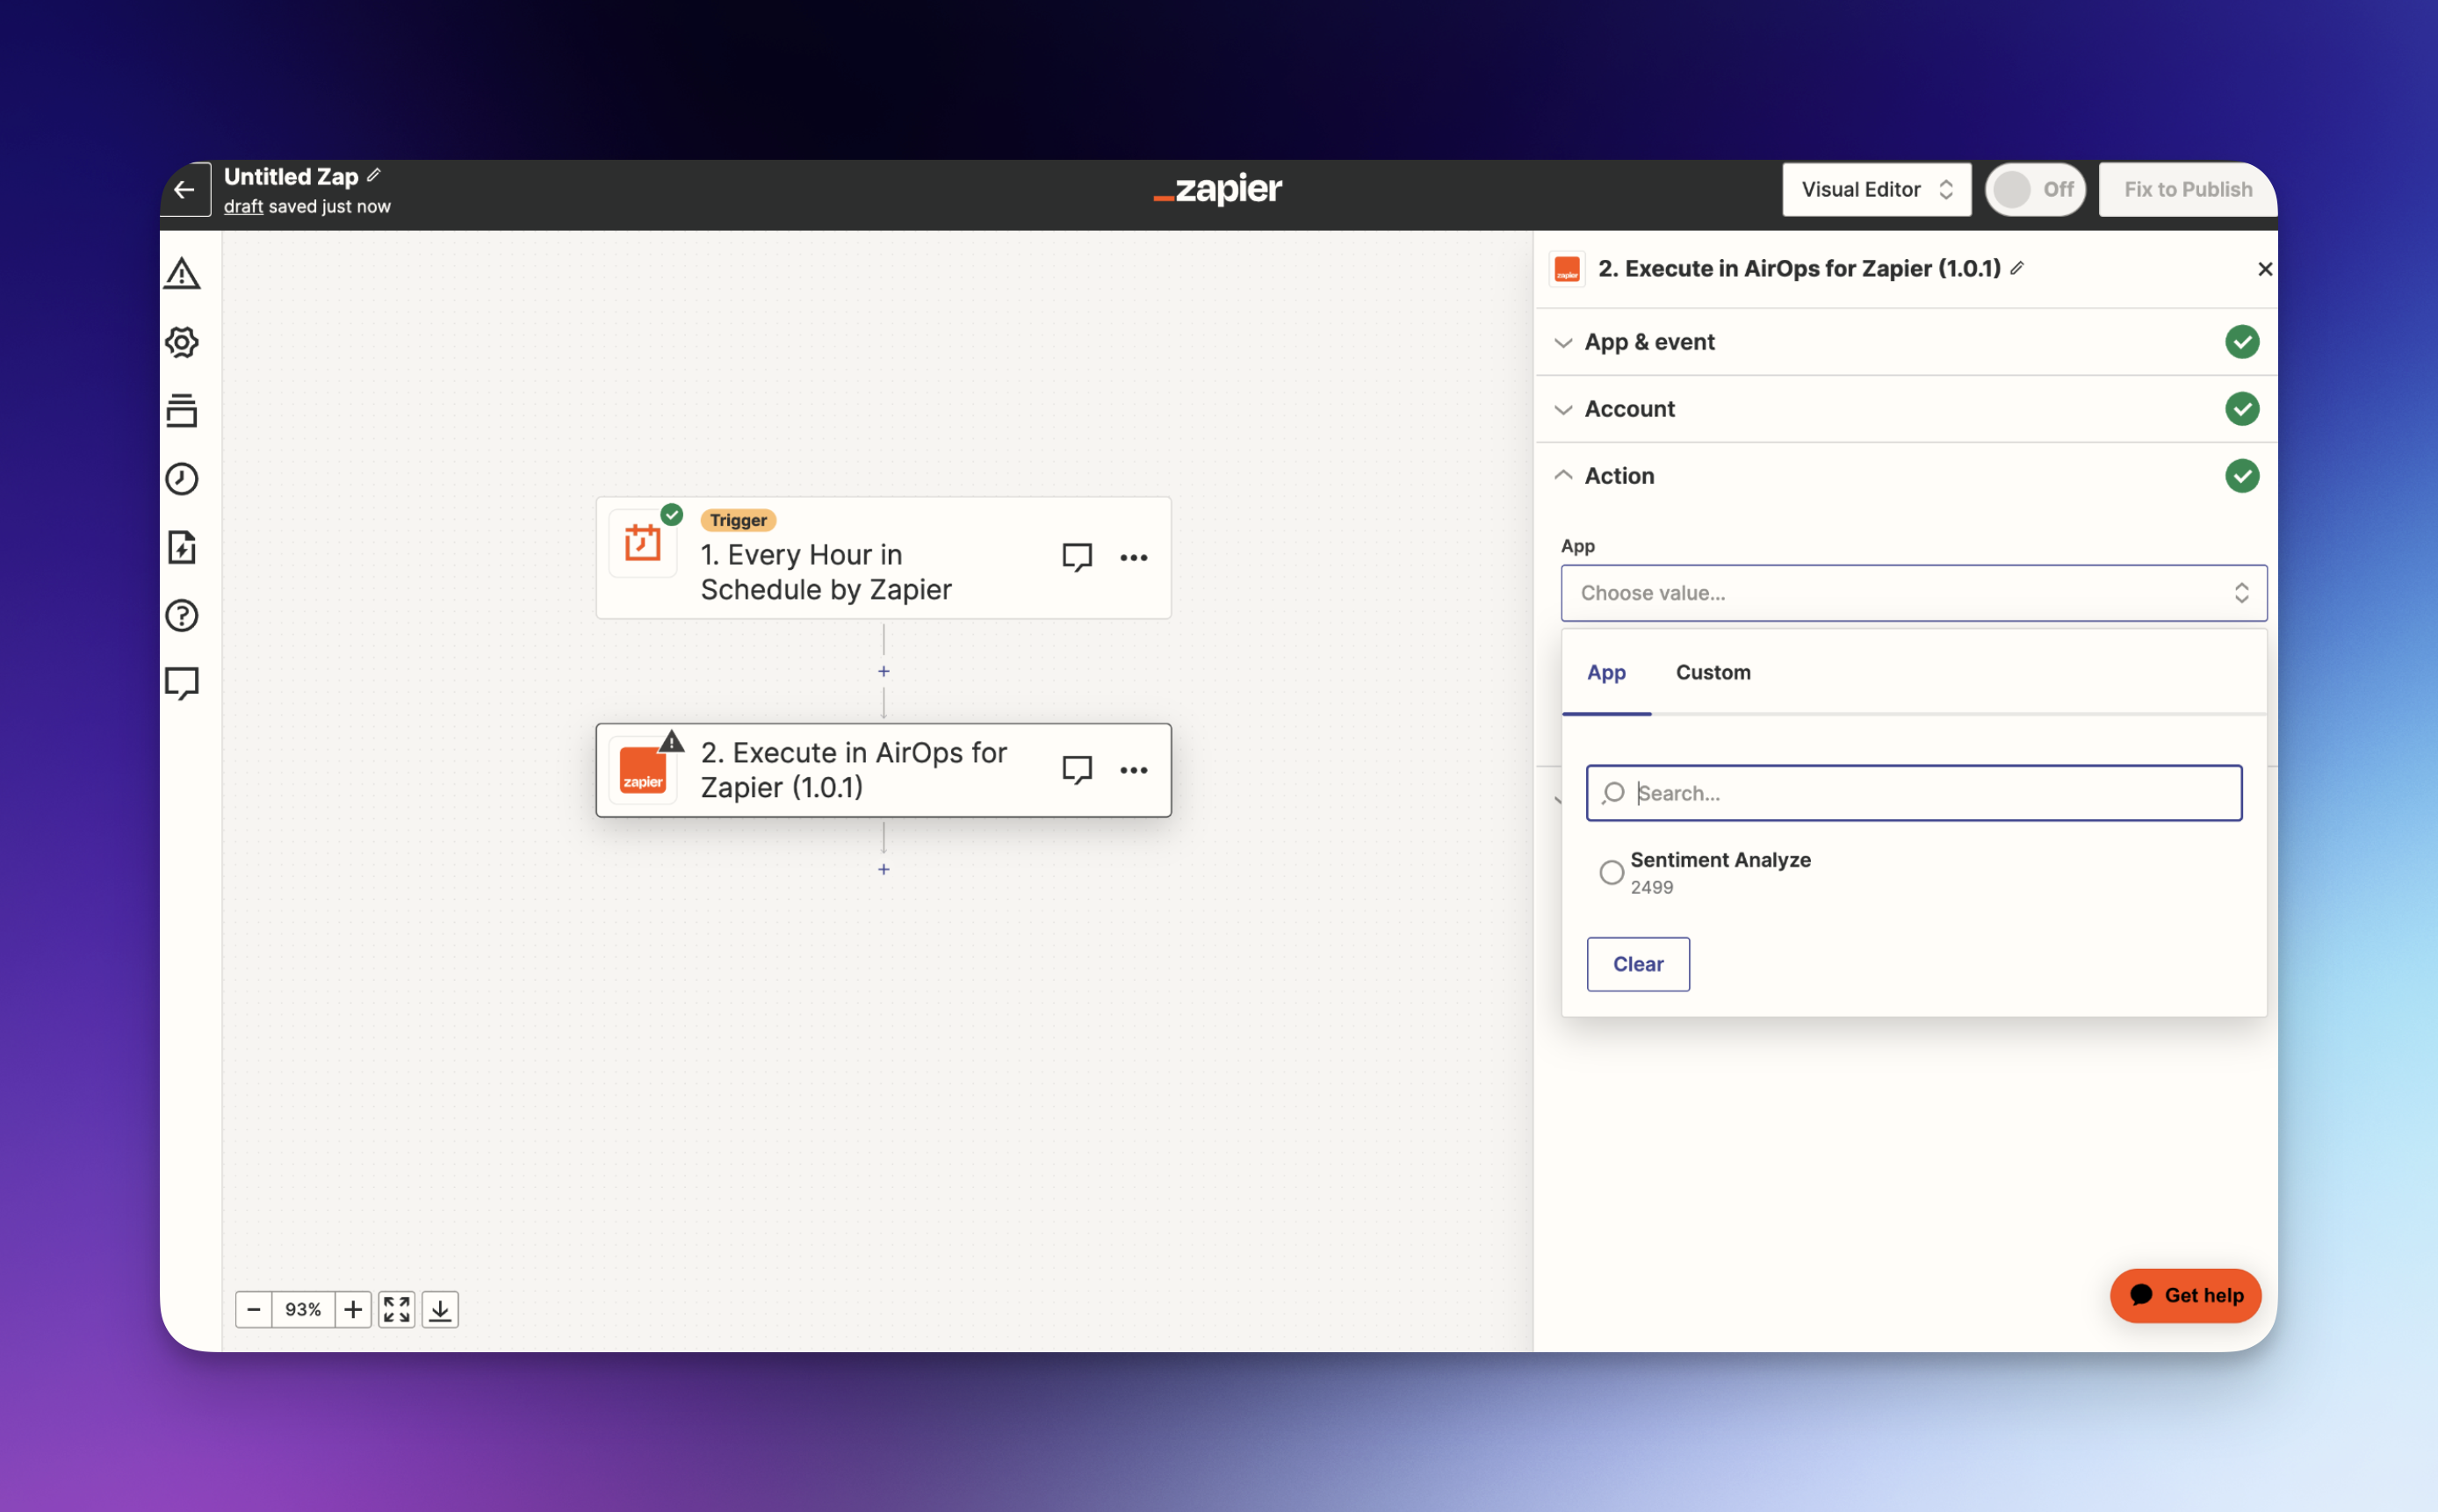Open three-dot menu on AirOps step
This screenshot has height=1512, width=2438.
pyautogui.click(x=1133, y=770)
